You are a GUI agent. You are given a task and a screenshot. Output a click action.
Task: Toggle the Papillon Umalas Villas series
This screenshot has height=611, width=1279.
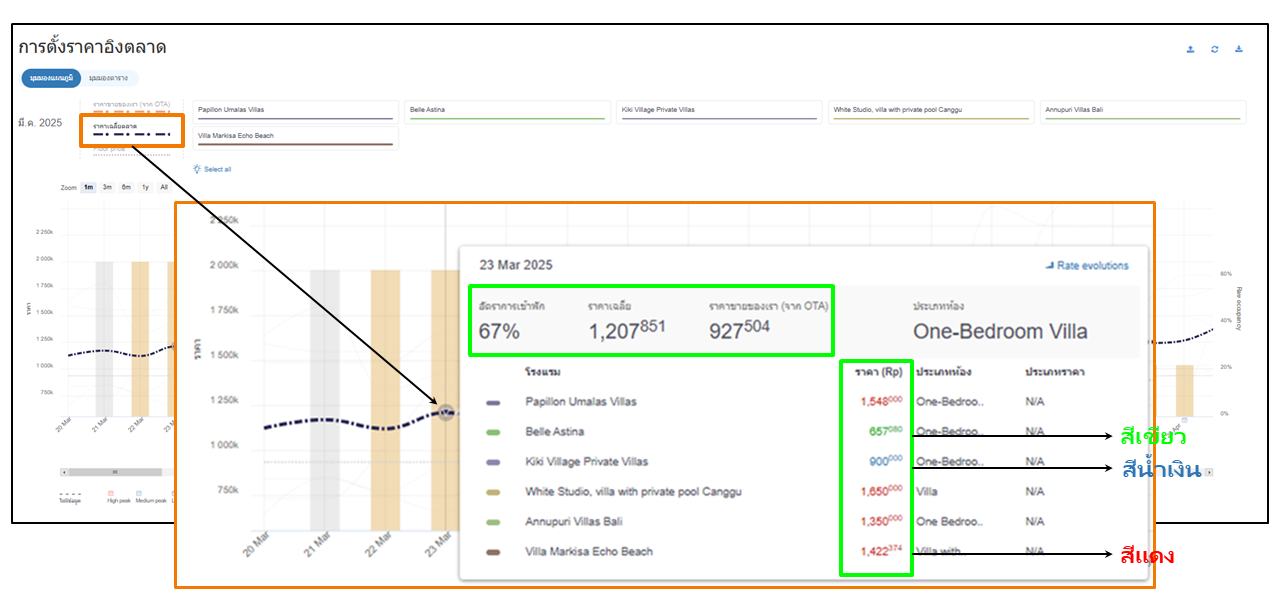coord(295,112)
